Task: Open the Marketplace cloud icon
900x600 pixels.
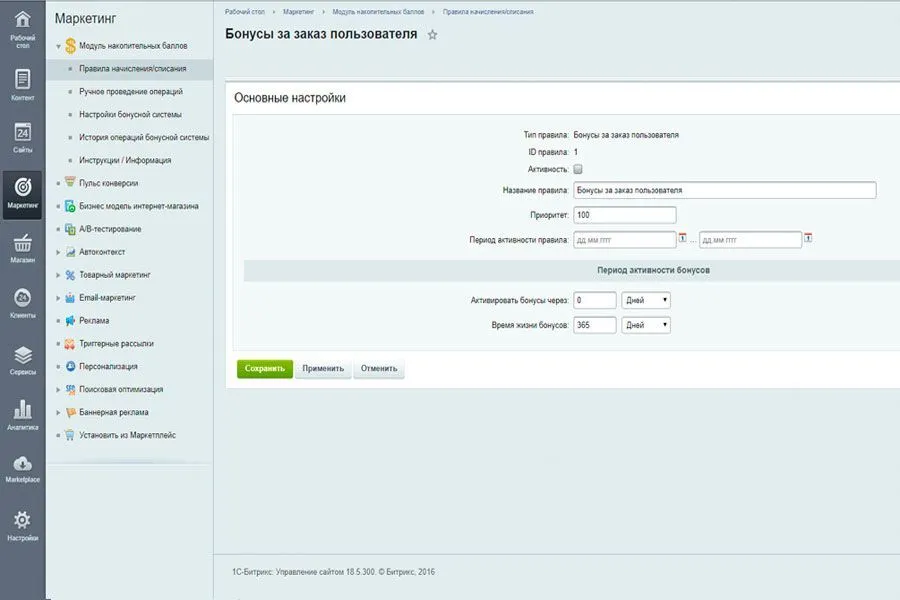Action: (22, 466)
